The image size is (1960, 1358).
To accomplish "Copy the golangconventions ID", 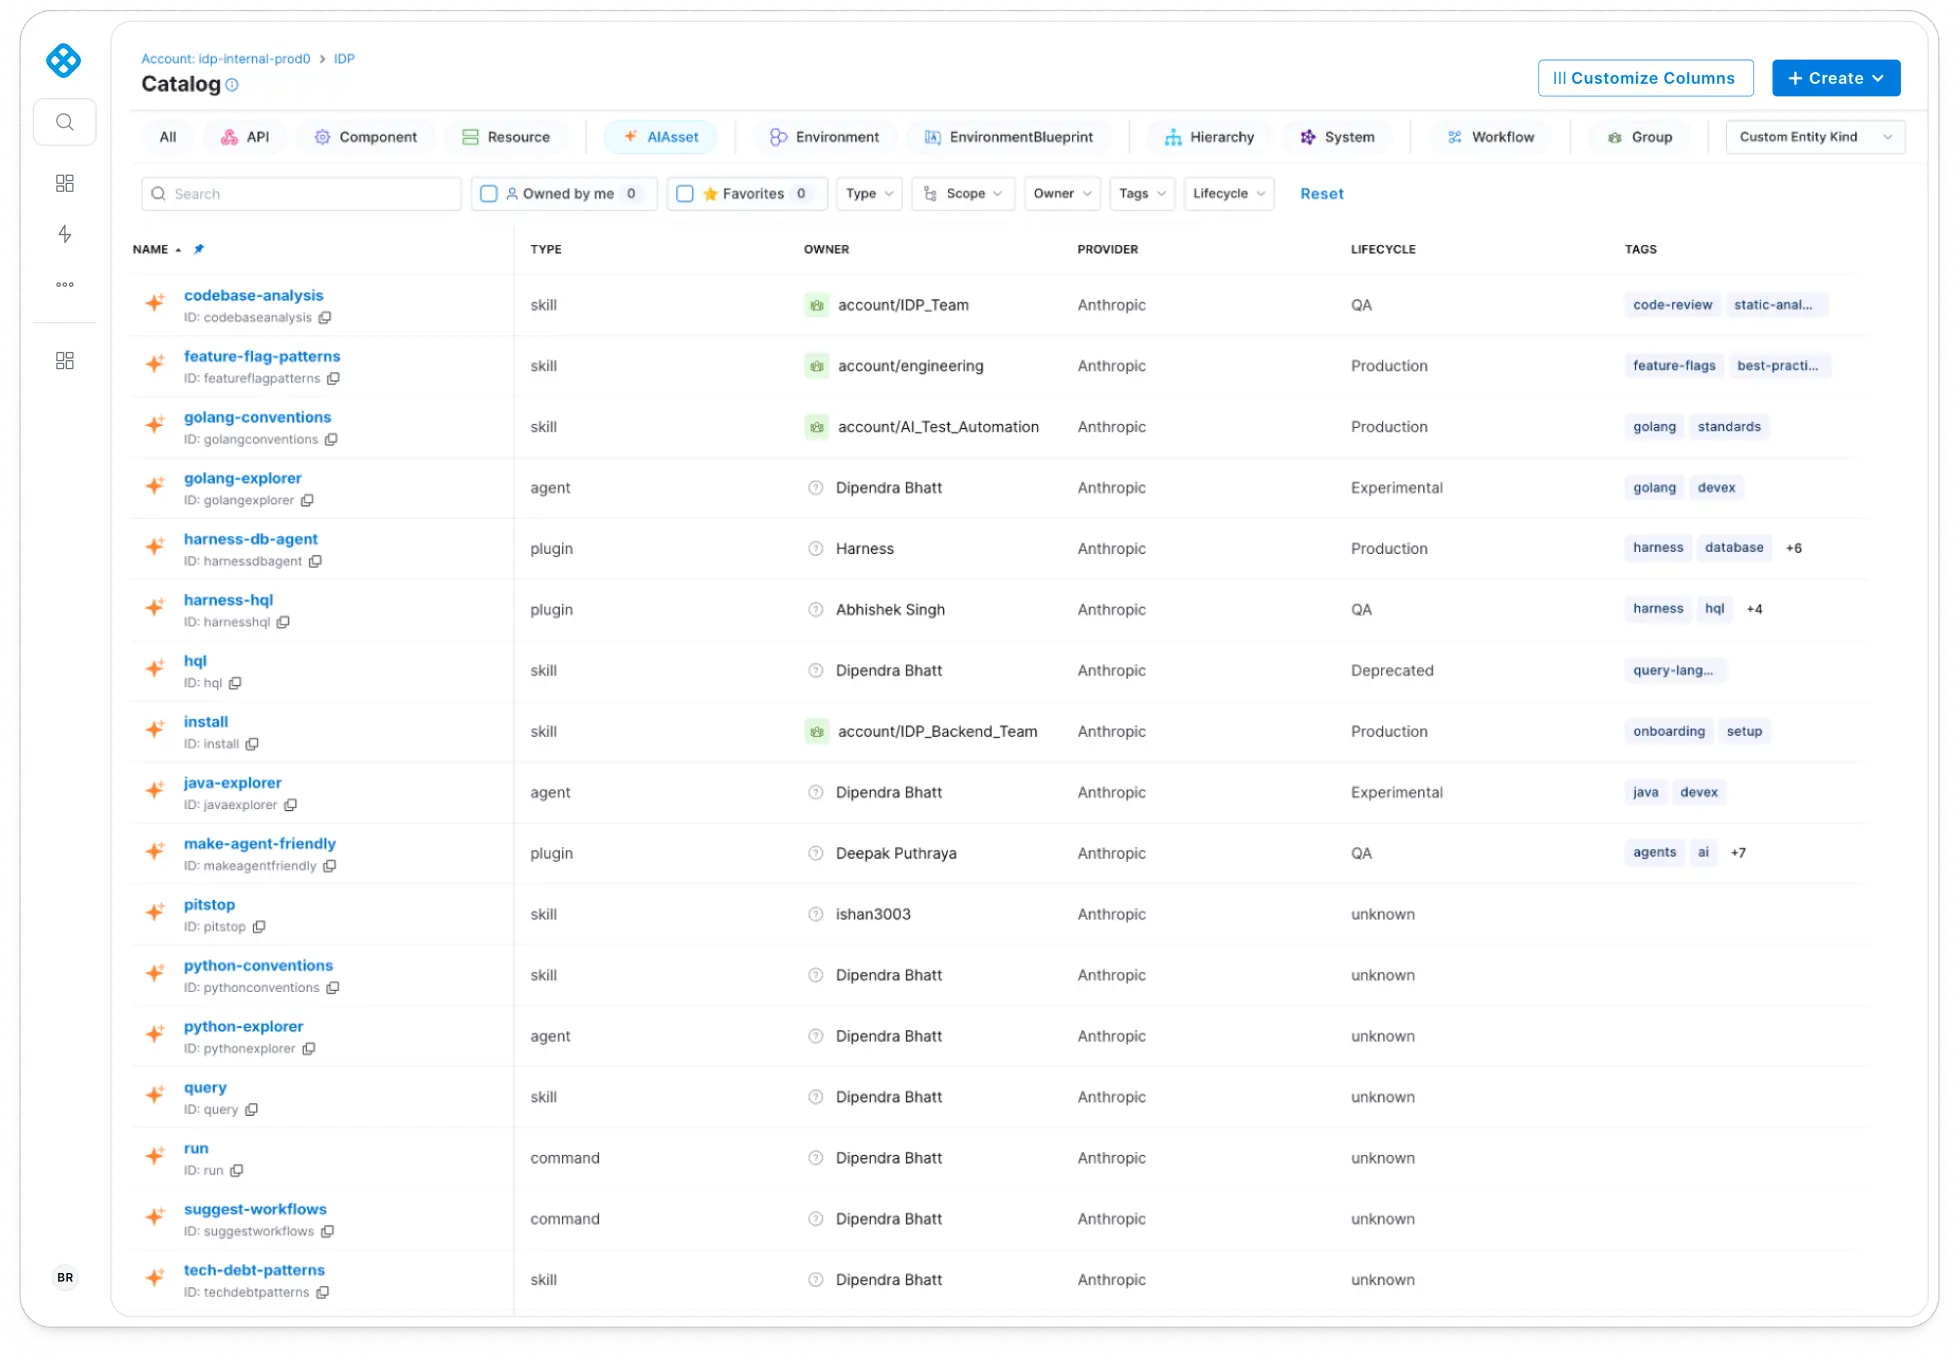I will 331,440.
